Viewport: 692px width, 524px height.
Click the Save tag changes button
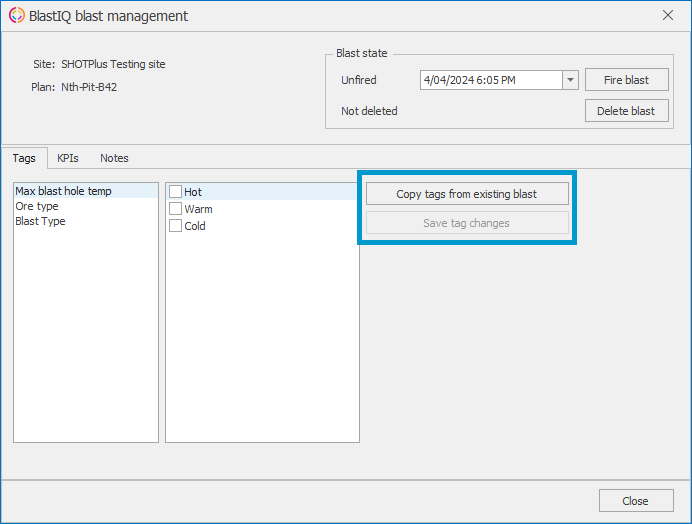[467, 223]
